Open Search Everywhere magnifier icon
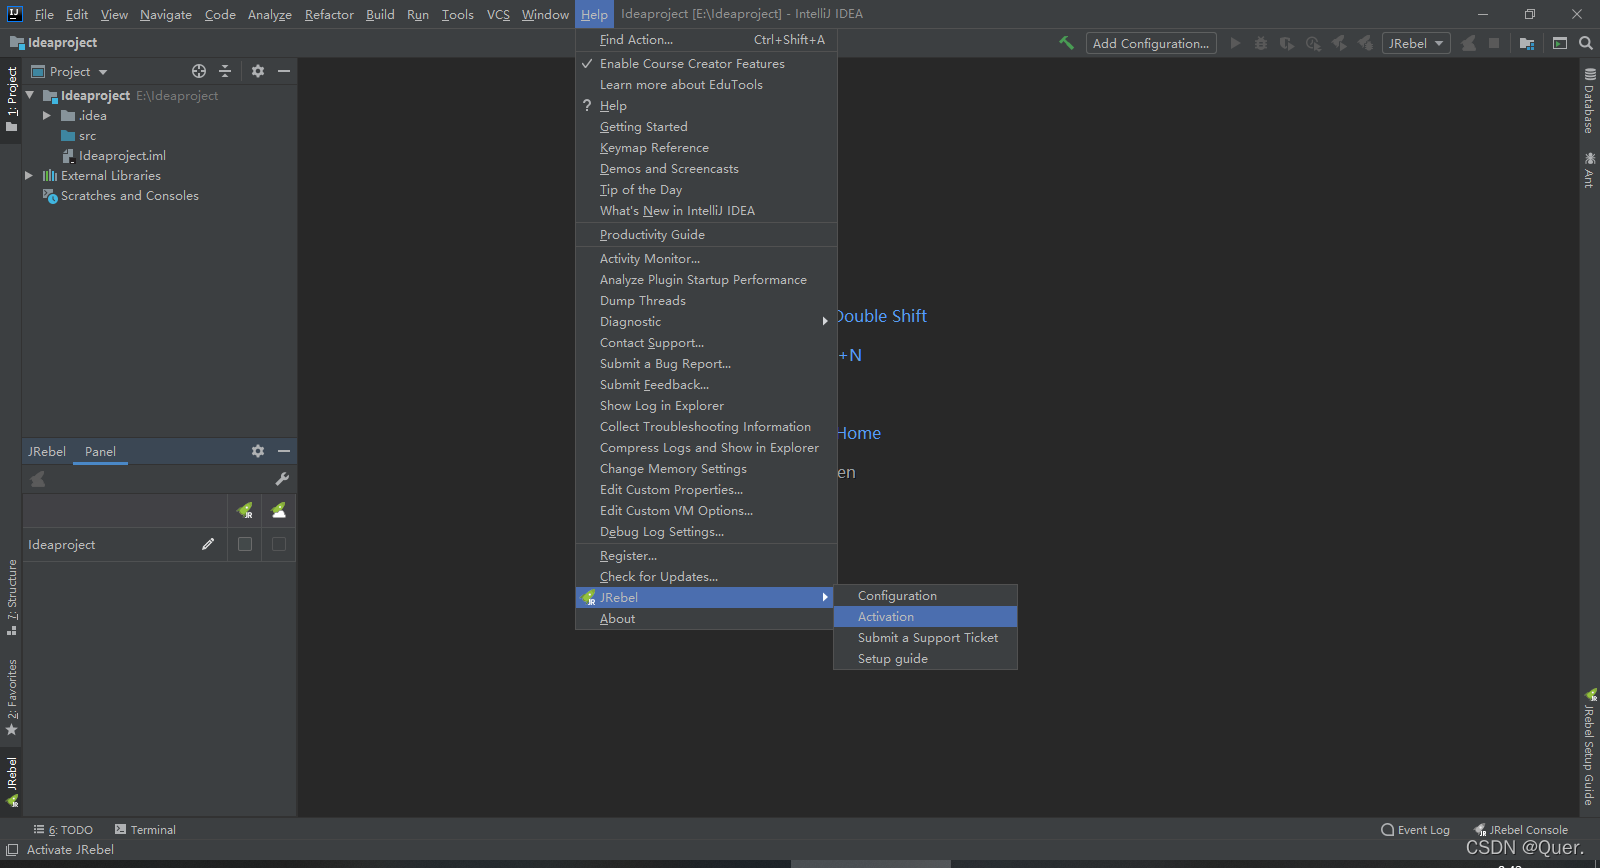1600x868 pixels. pos(1586,43)
